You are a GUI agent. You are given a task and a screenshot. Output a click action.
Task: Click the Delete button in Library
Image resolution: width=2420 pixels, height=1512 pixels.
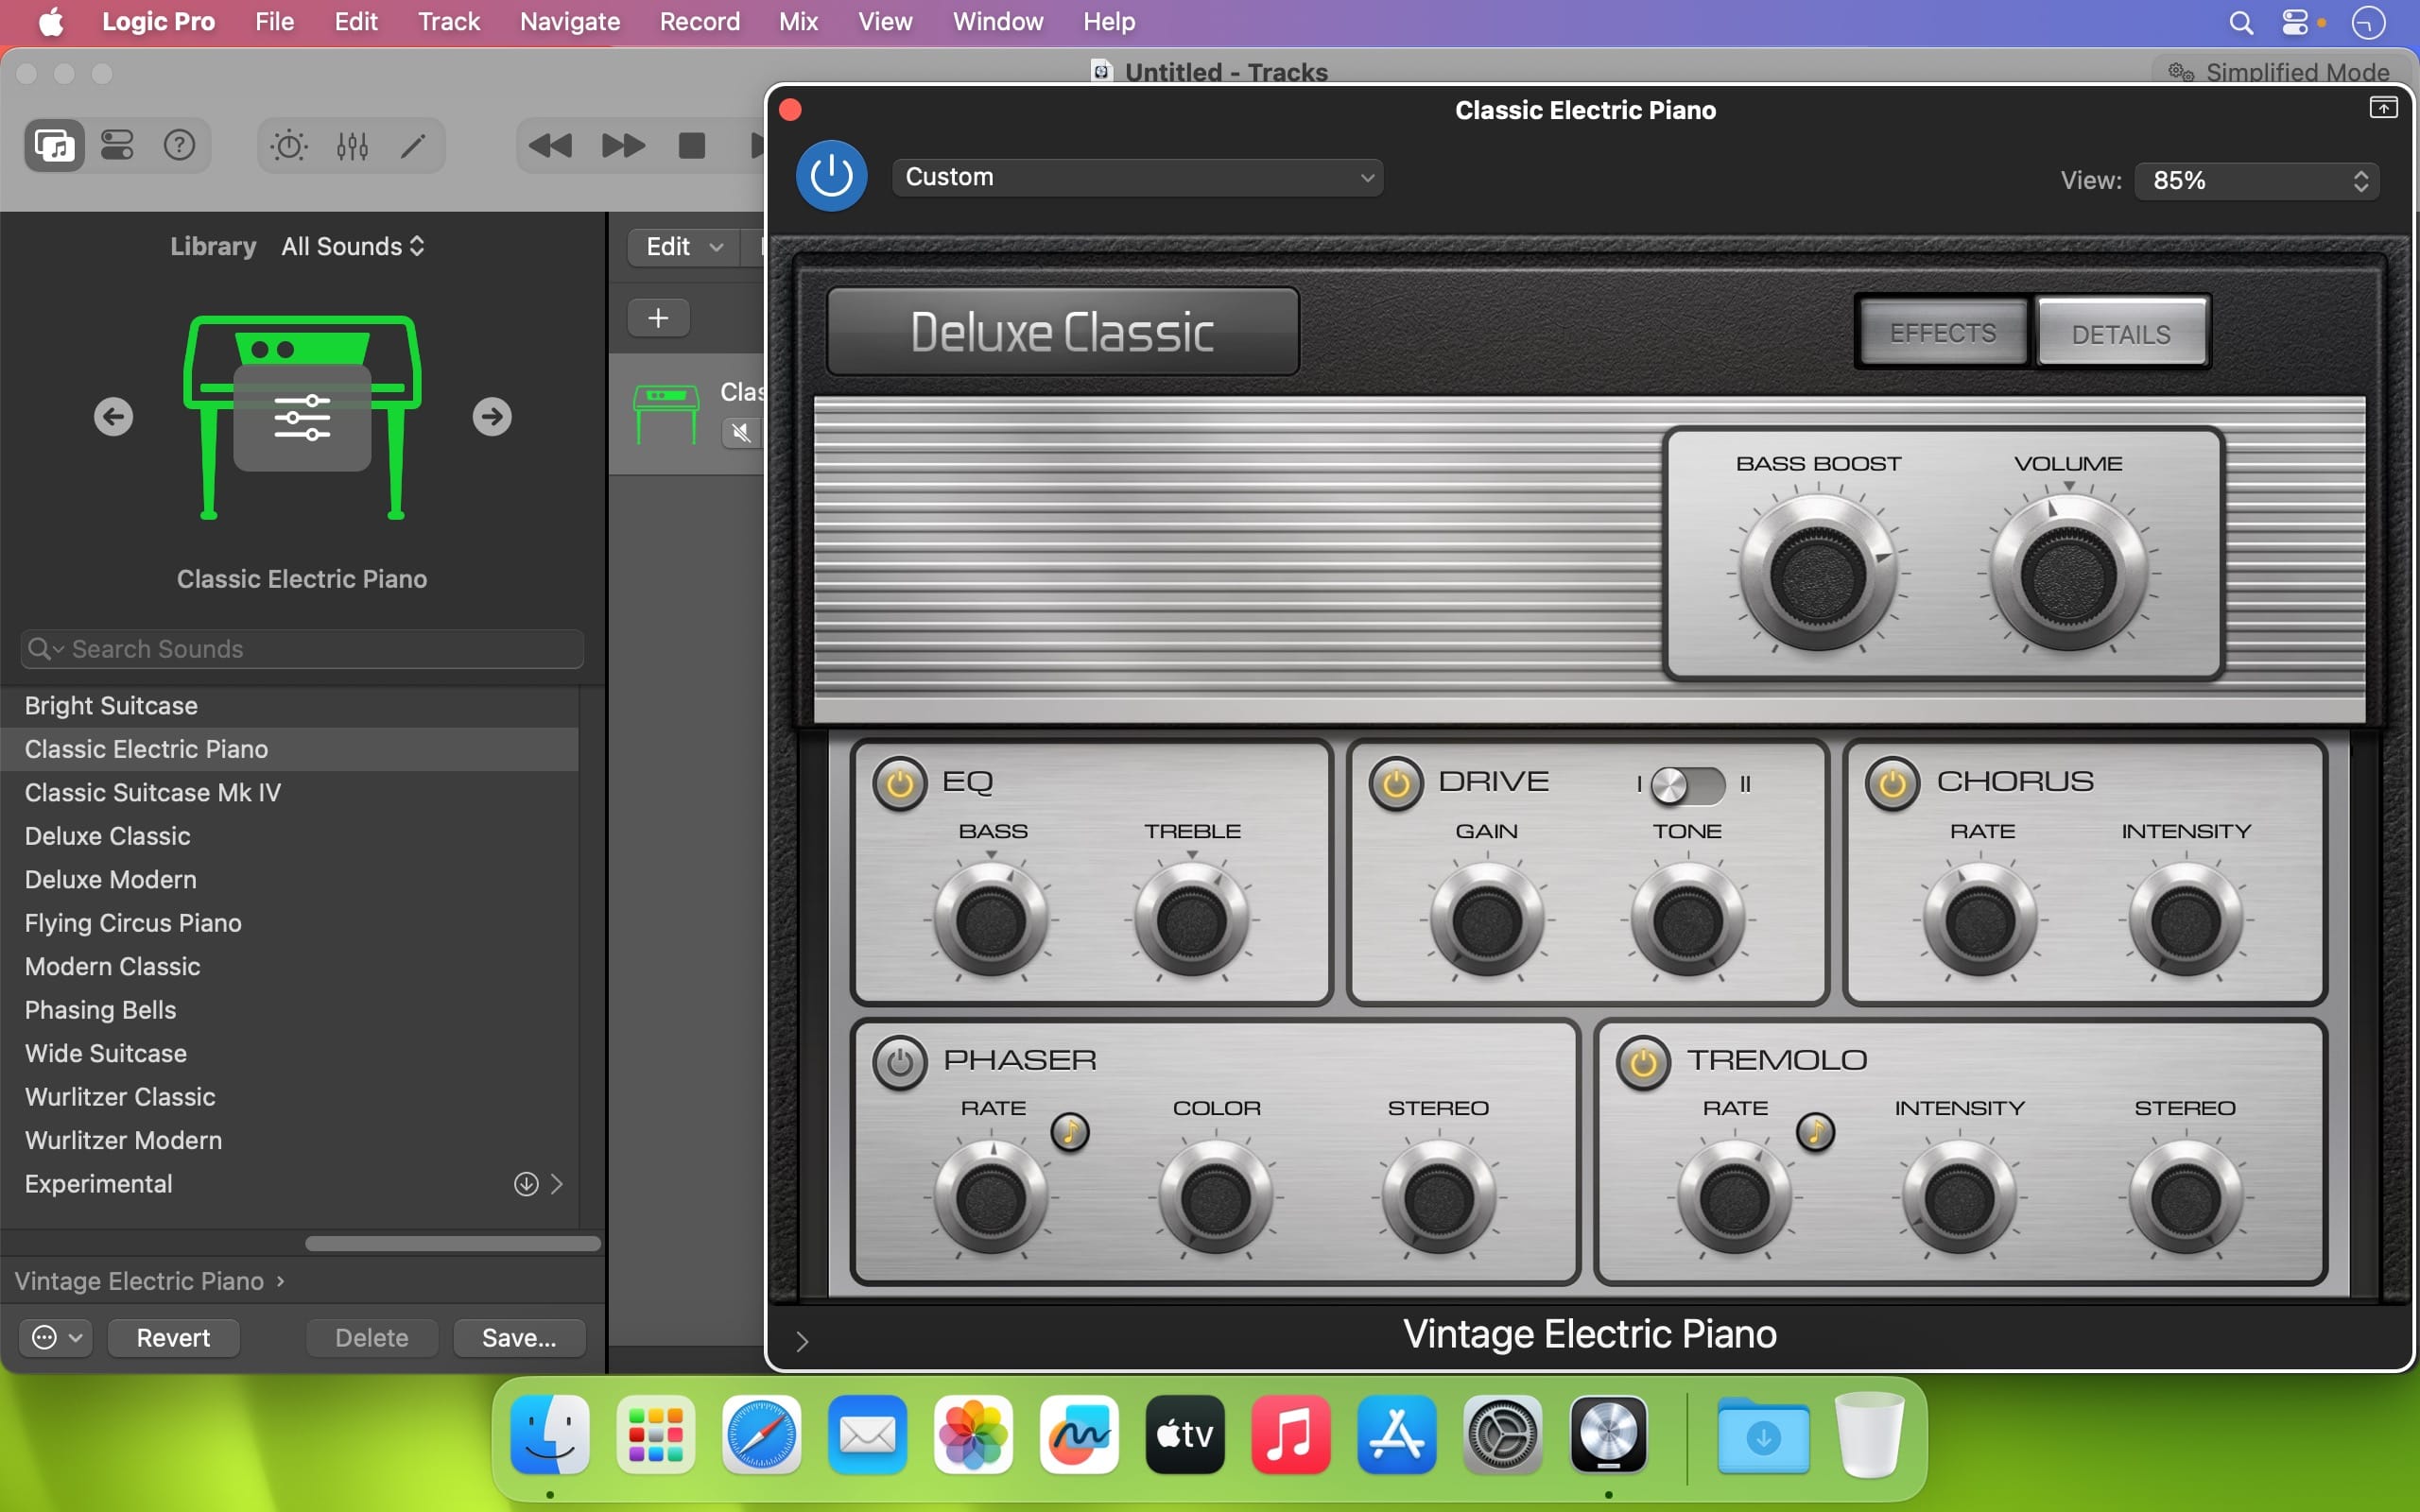tap(372, 1338)
